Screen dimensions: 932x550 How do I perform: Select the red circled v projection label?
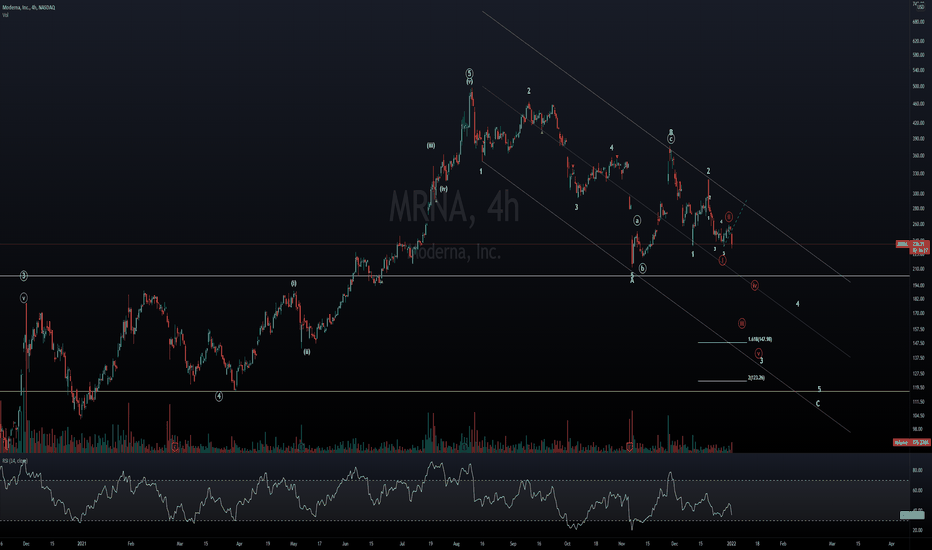758,354
